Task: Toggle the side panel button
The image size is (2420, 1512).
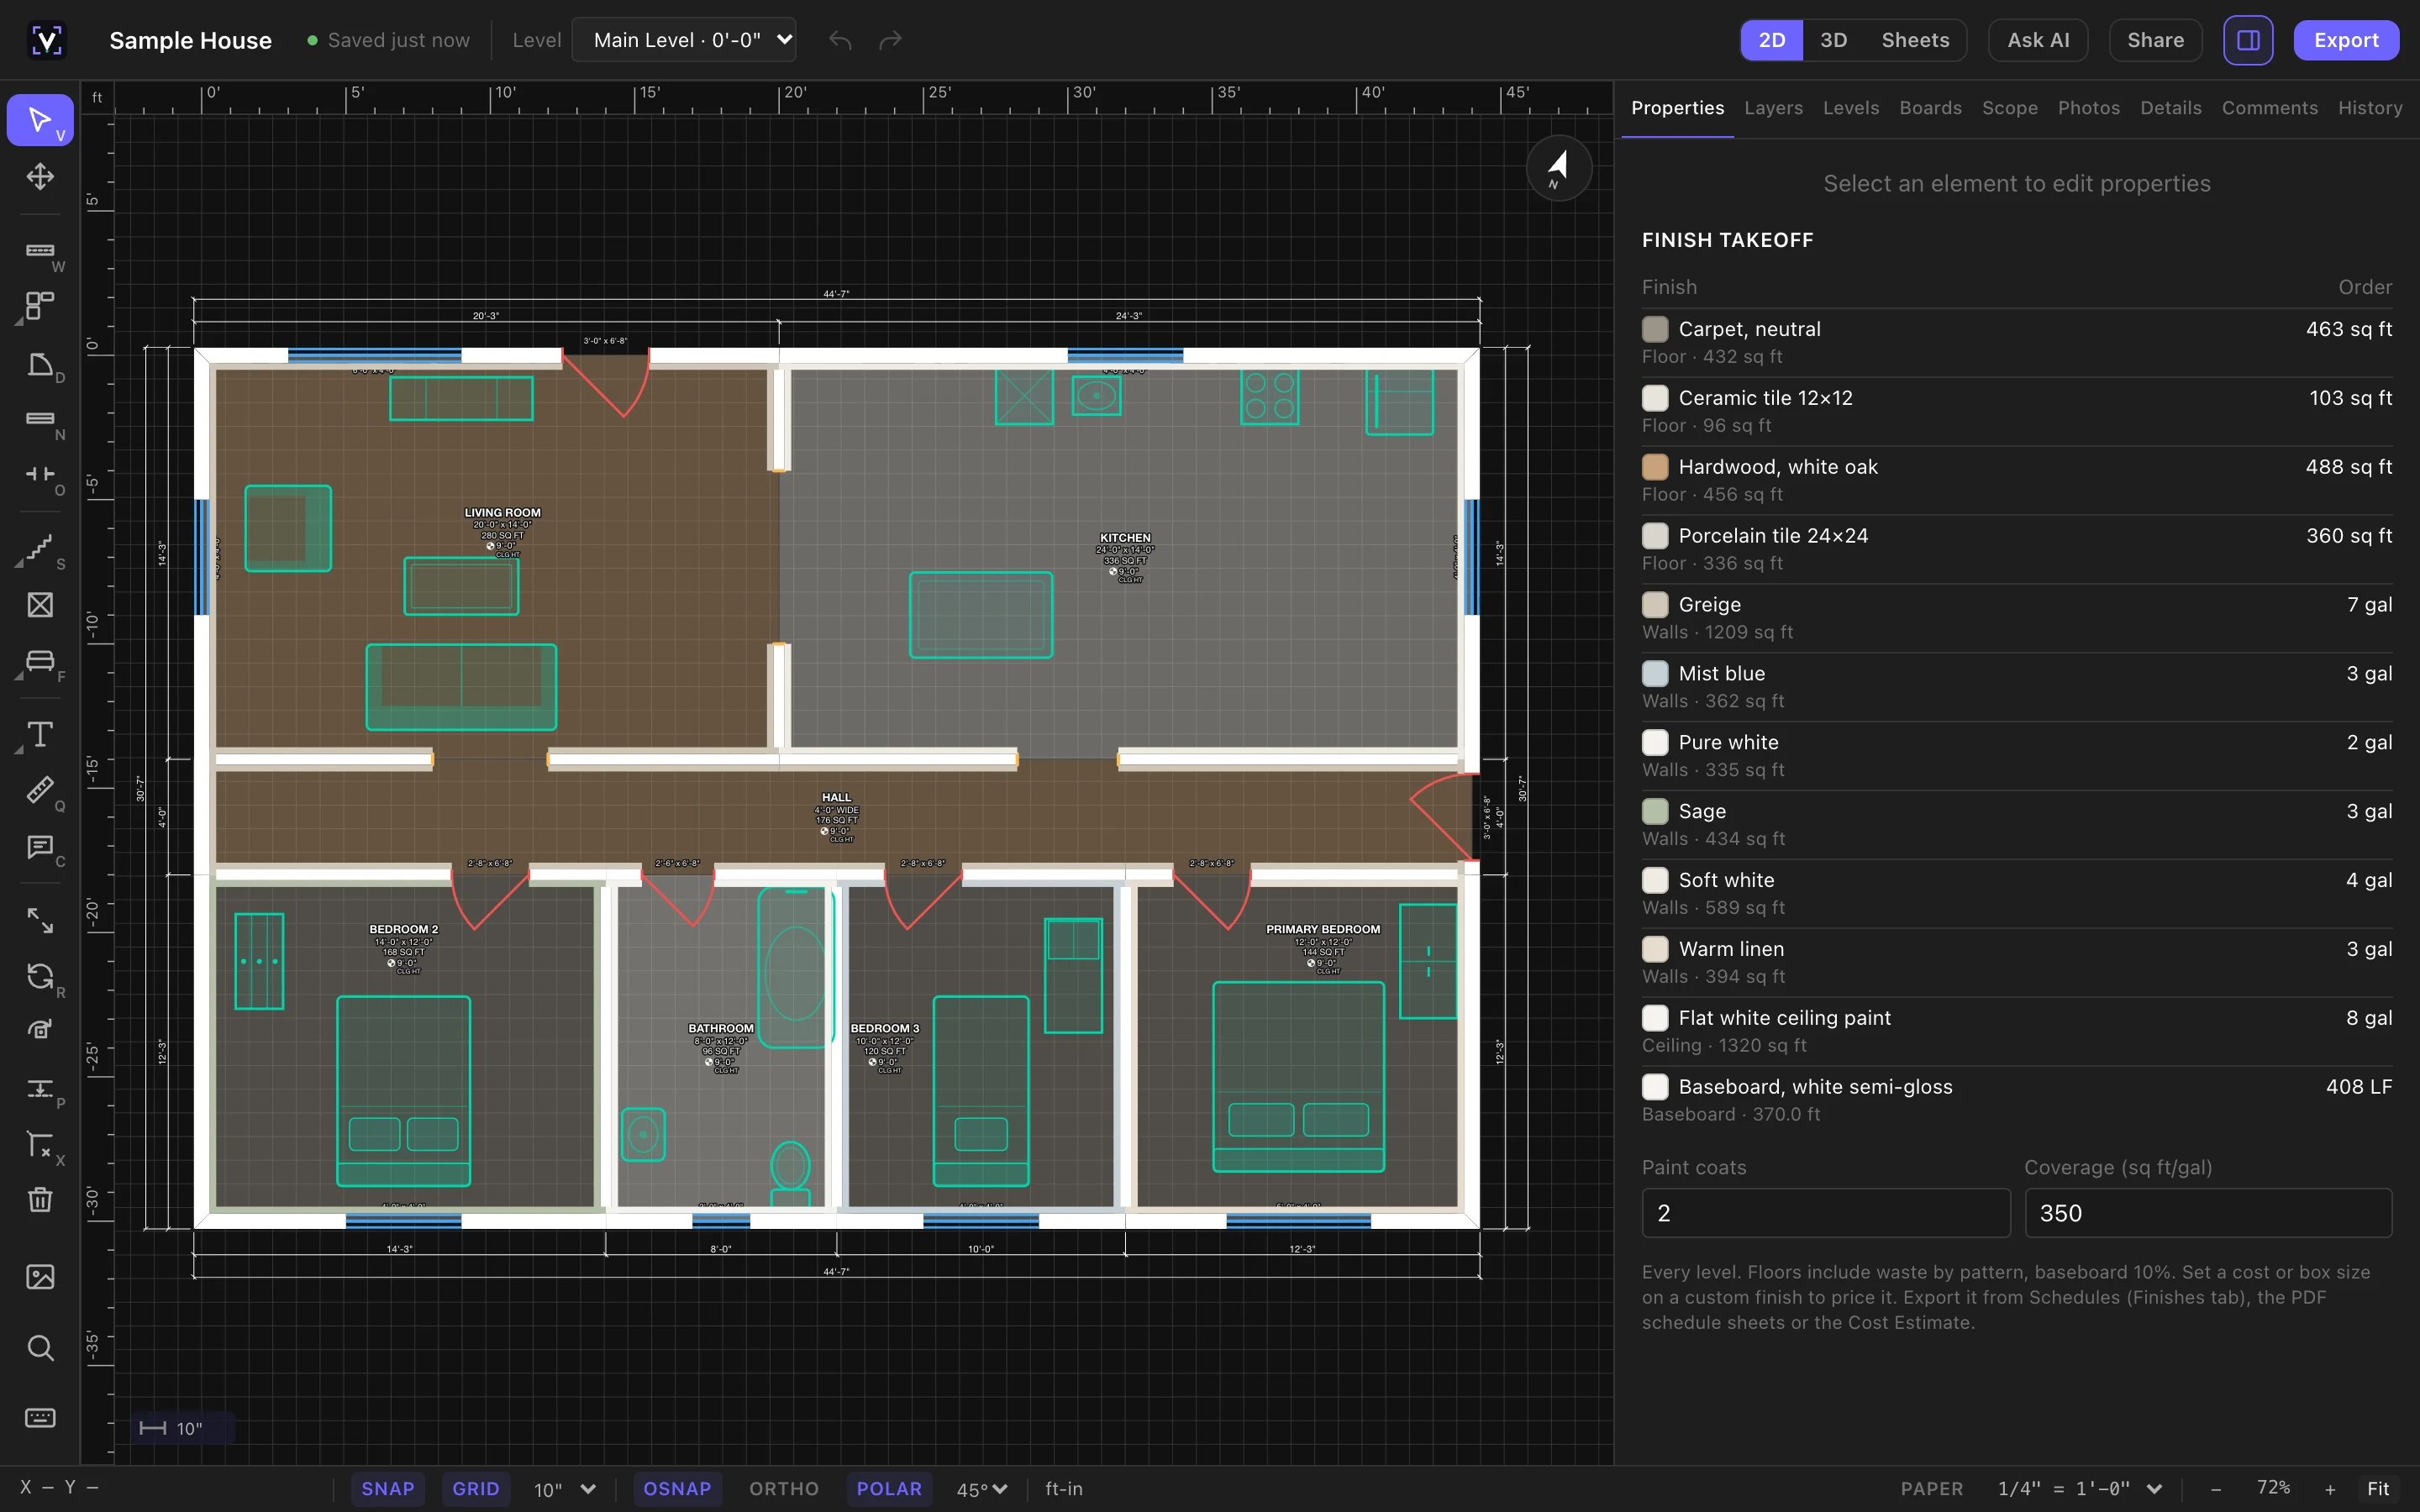Action: pyautogui.click(x=2248, y=40)
